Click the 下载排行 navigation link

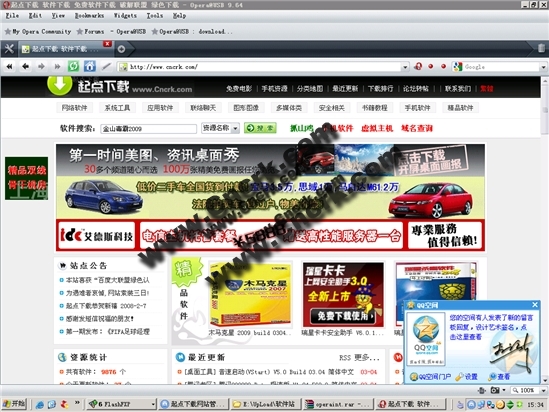click(380, 89)
